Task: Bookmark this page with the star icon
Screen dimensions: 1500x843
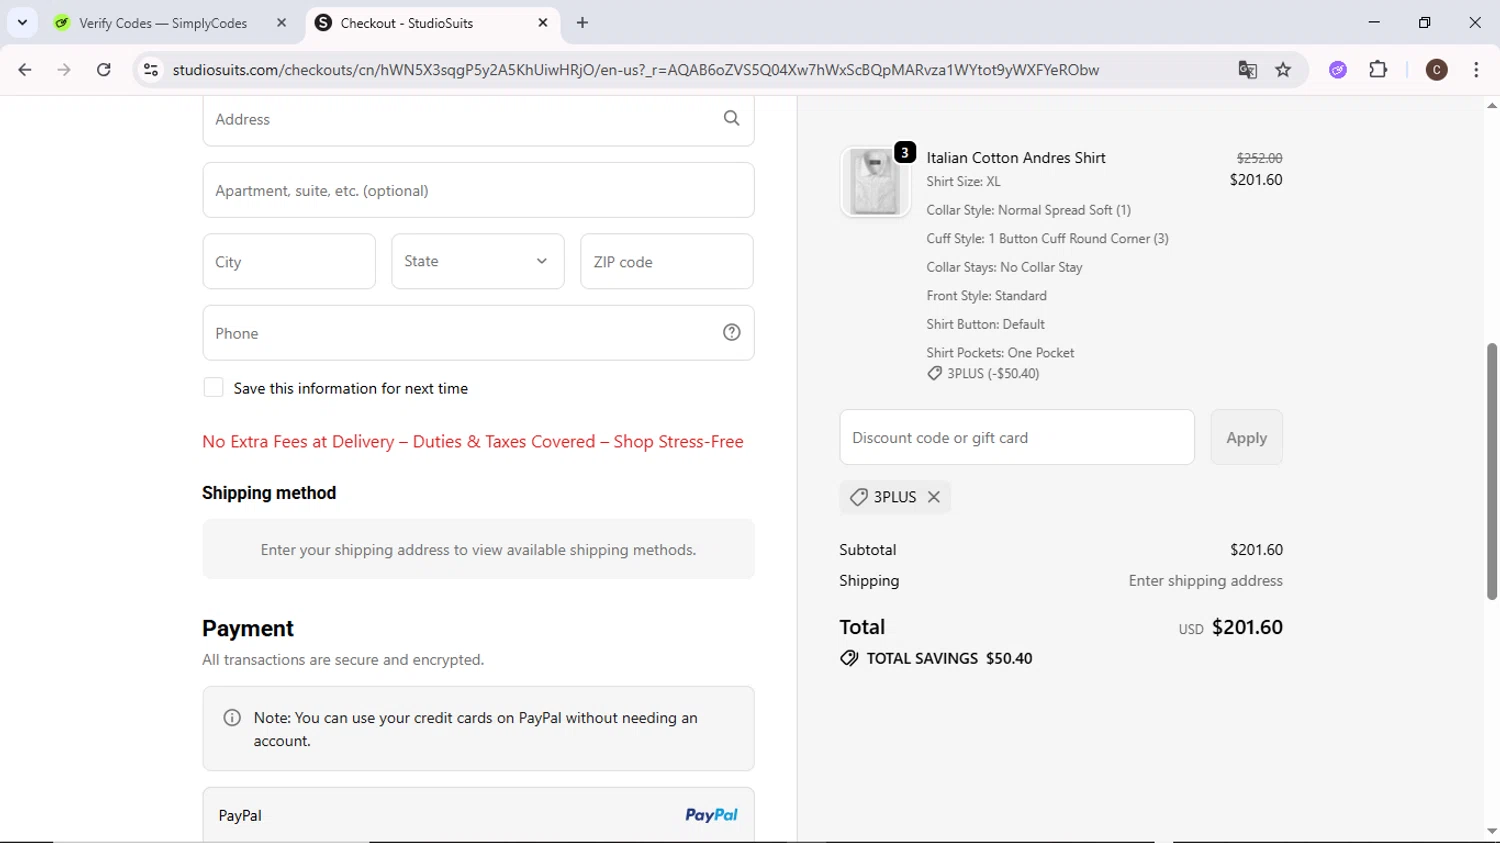Action: 1283,70
